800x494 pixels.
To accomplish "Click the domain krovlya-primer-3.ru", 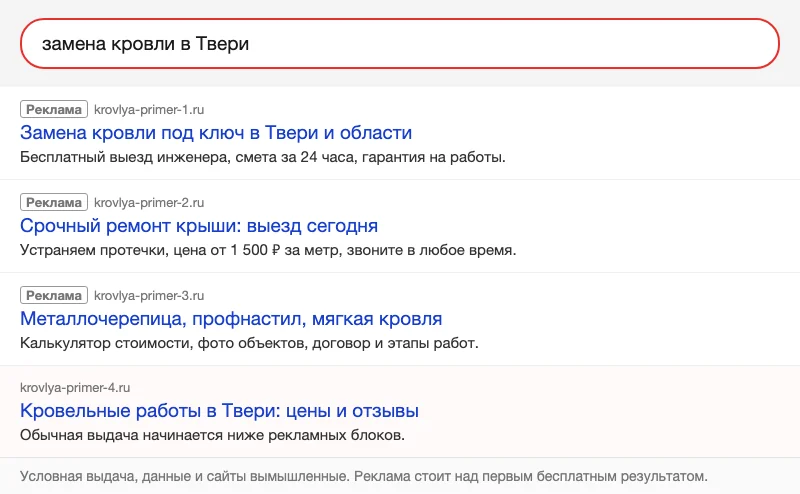I will pos(149,295).
